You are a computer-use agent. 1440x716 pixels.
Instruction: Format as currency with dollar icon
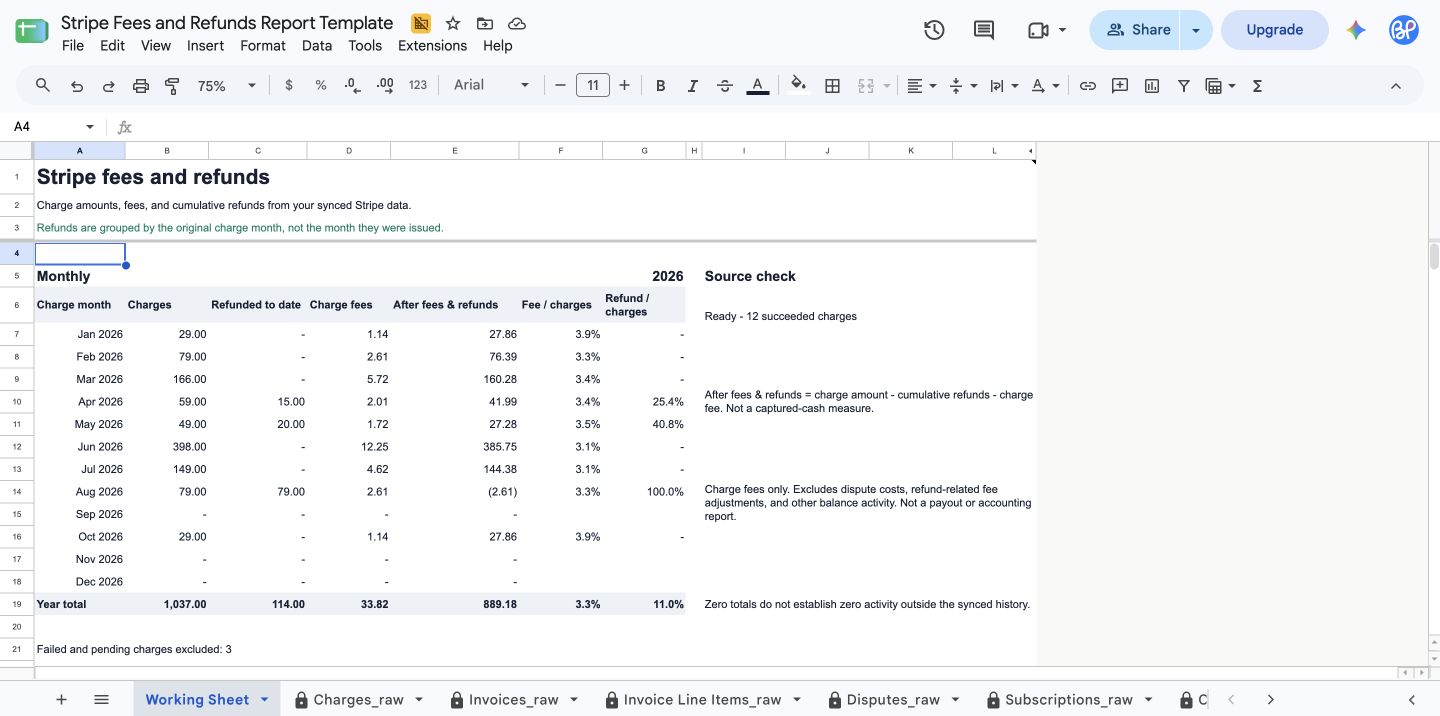click(289, 86)
